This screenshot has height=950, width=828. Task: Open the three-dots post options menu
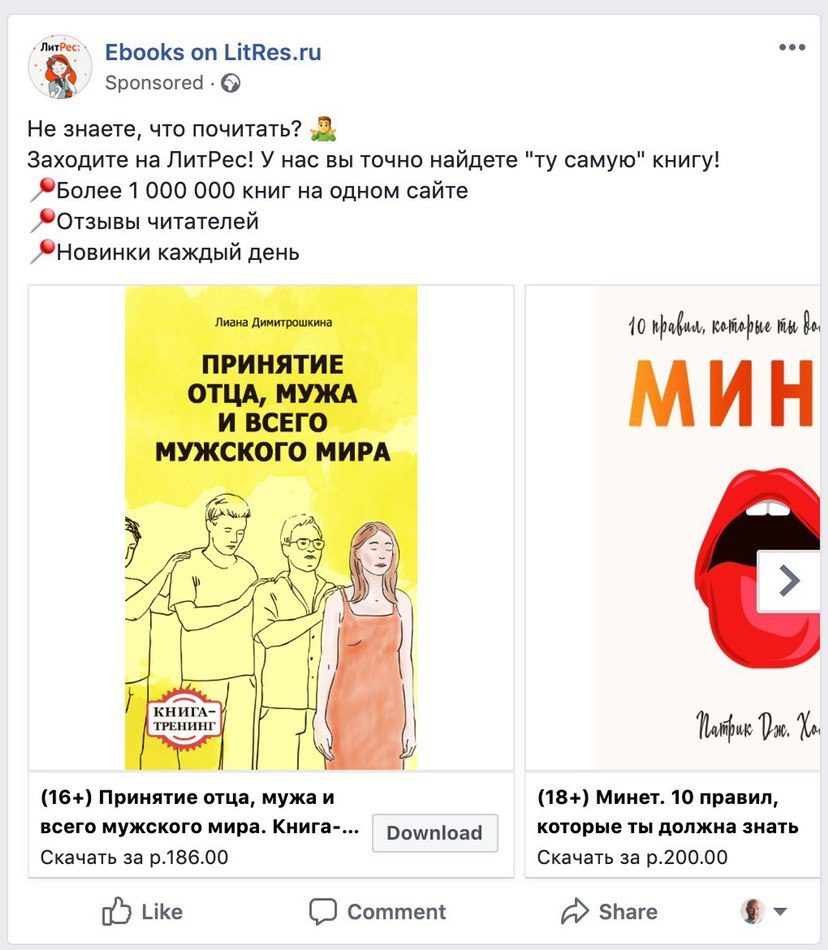792,47
